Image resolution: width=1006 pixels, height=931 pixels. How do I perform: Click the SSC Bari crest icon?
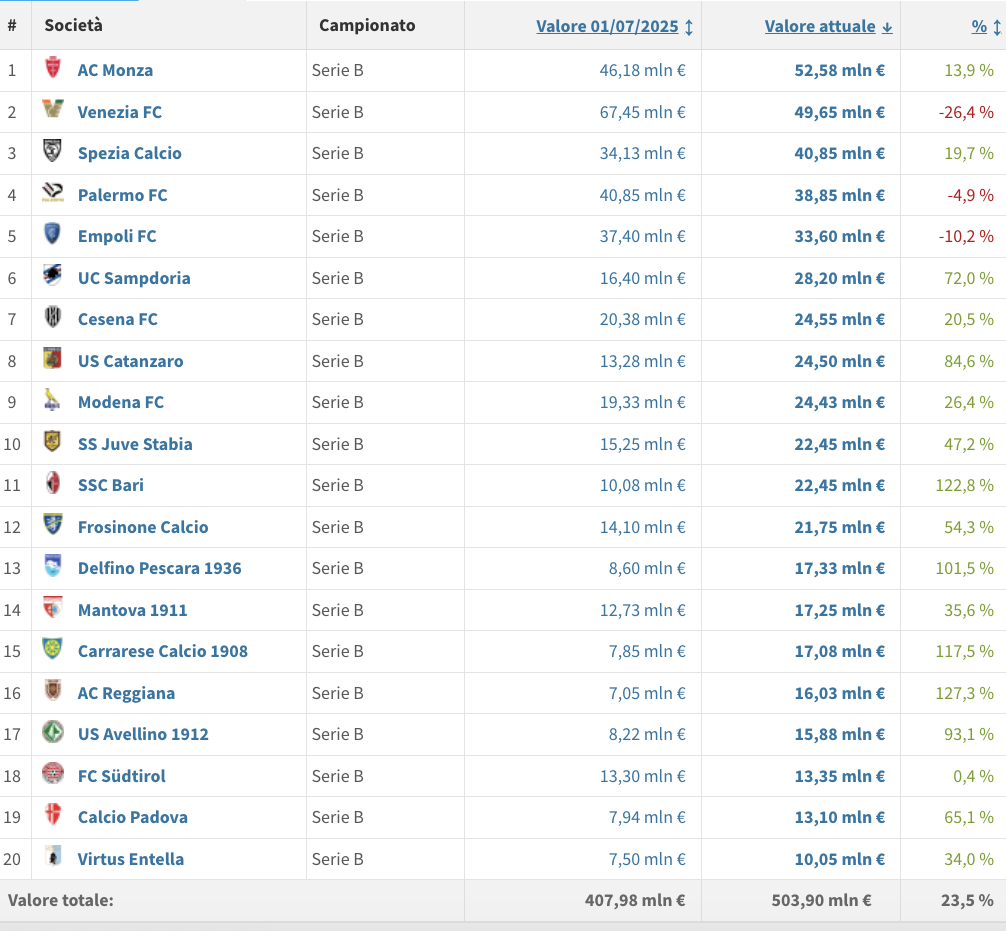53,484
